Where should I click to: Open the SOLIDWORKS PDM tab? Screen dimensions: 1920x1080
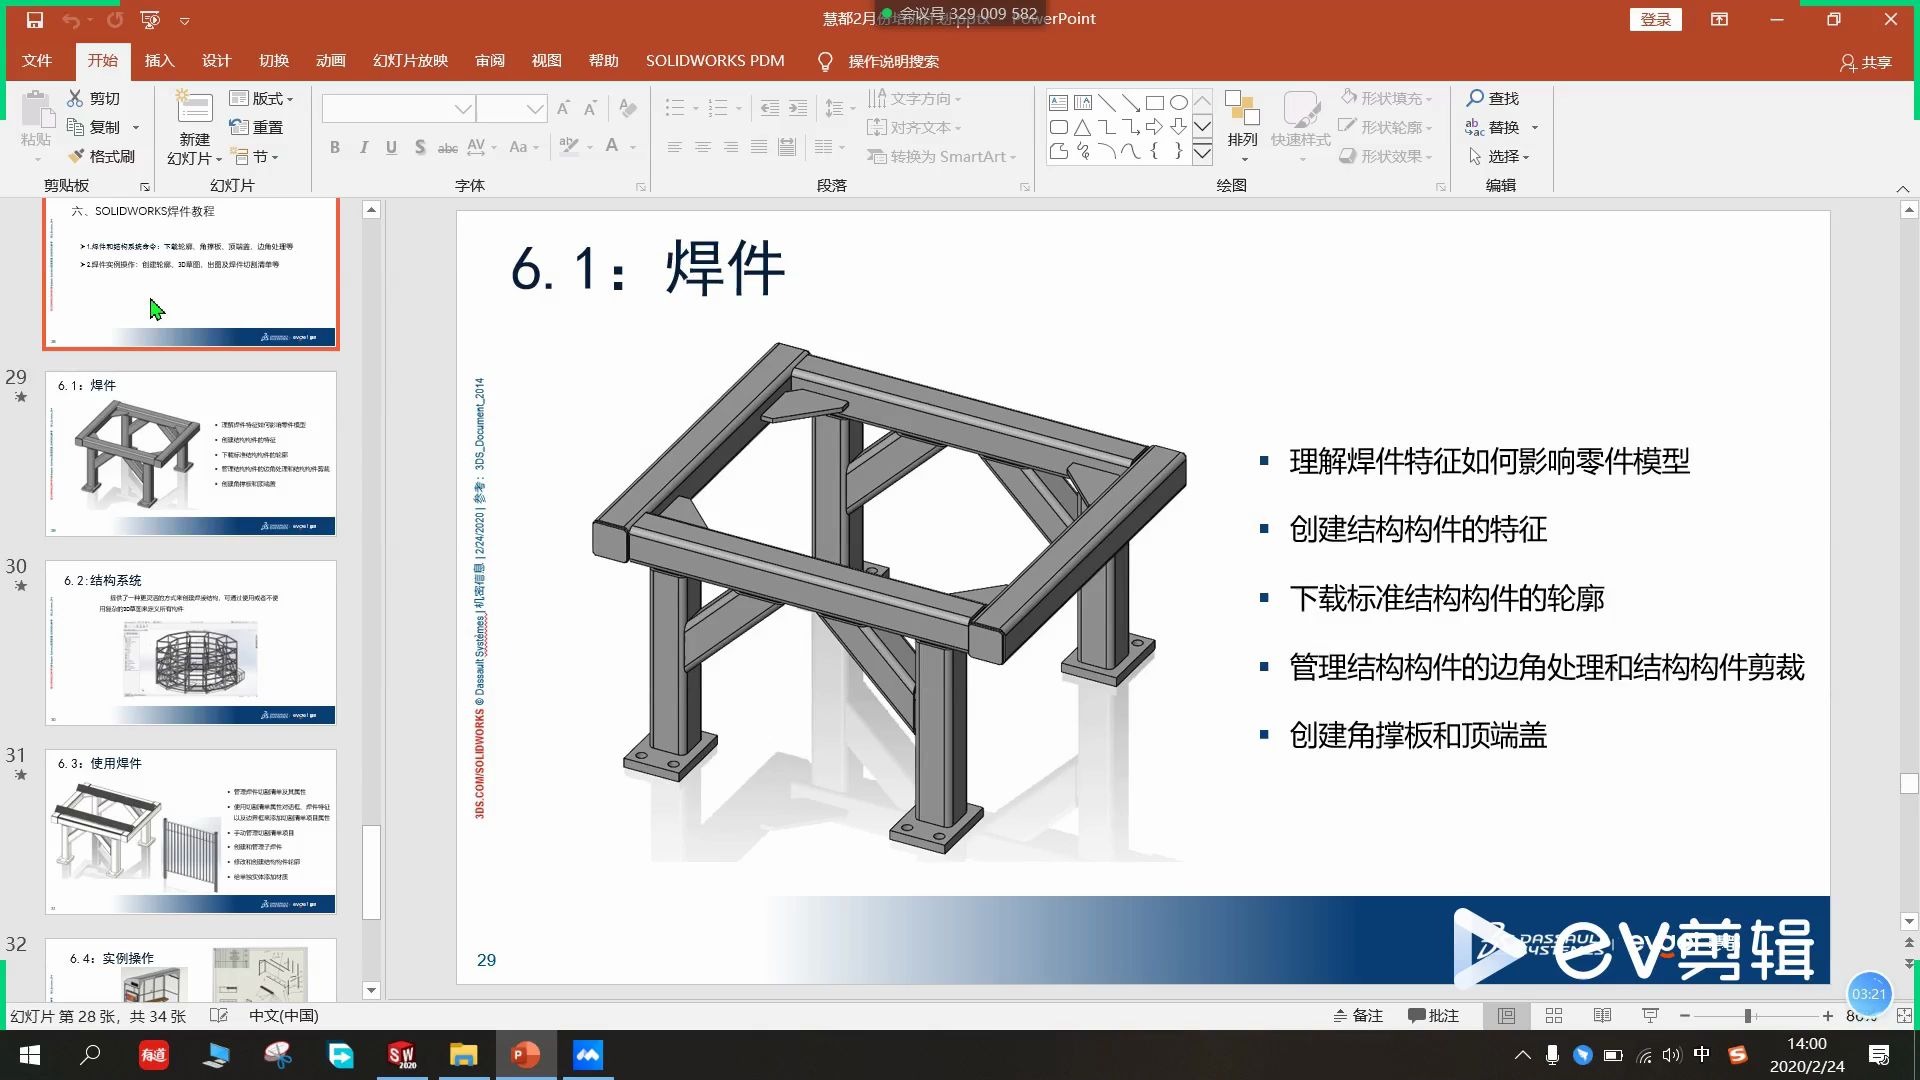coord(714,61)
